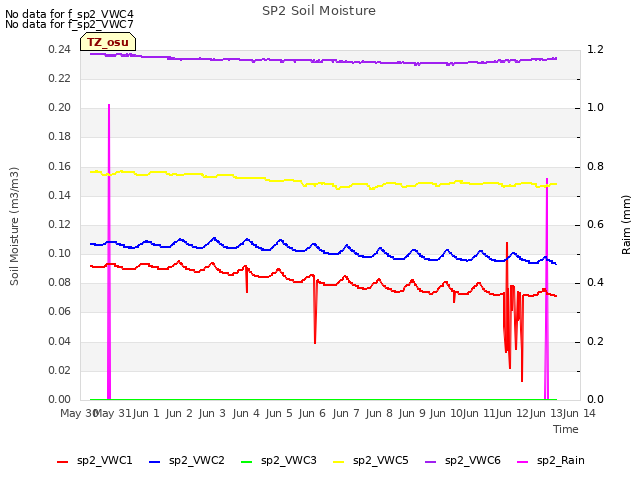The height and width of the screenshot is (480, 640).
Task: Click the Jun 8 x-axis tick label
Action: pos(379,413)
